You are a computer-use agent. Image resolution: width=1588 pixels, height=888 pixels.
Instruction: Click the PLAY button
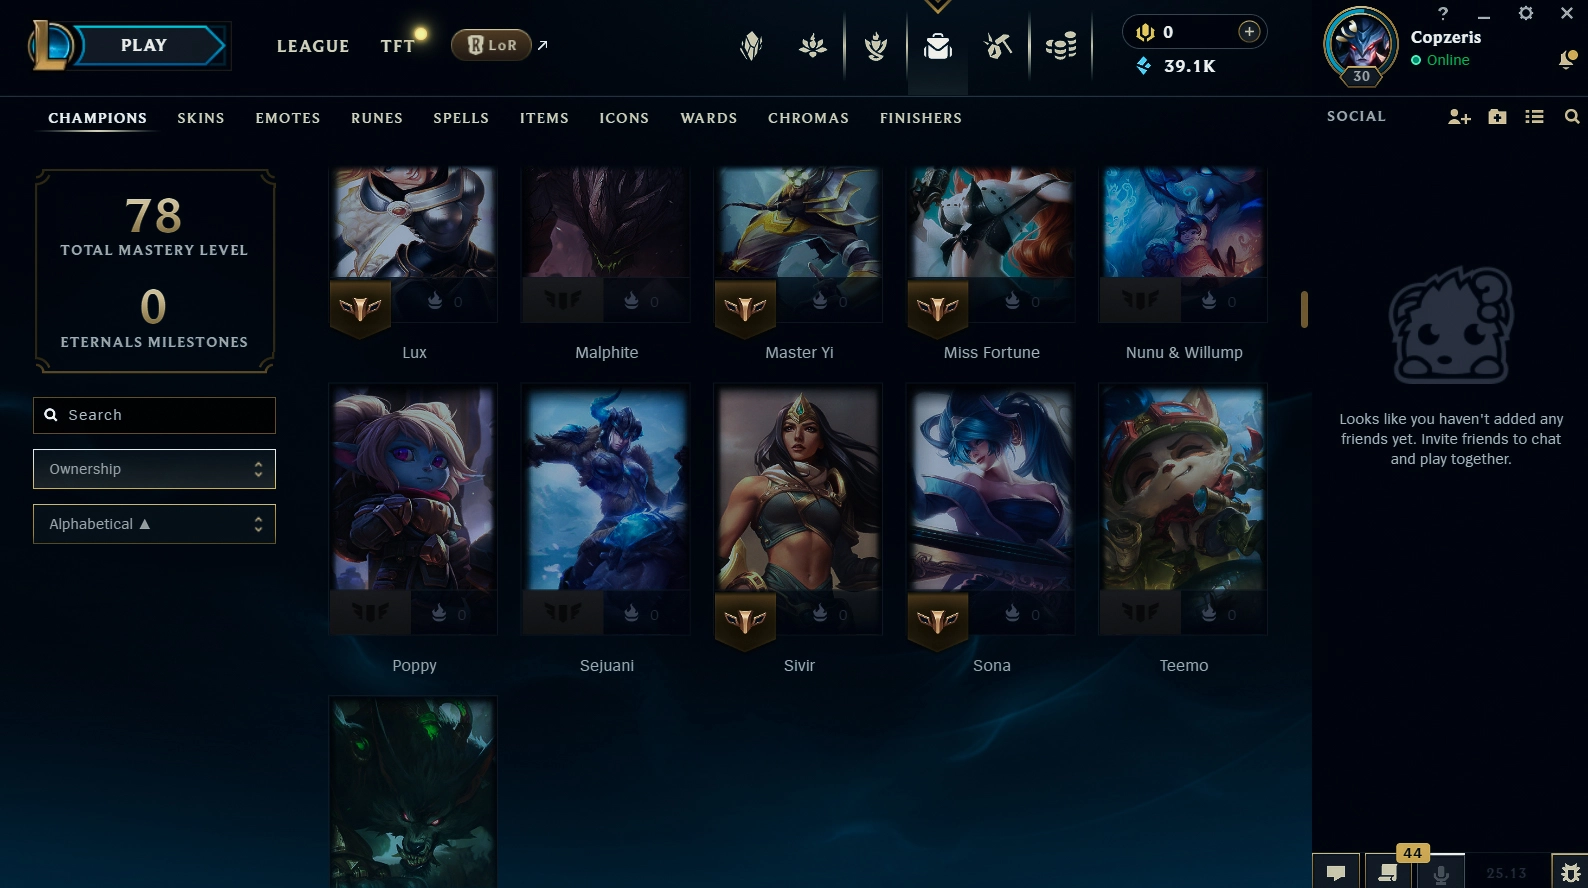(144, 45)
